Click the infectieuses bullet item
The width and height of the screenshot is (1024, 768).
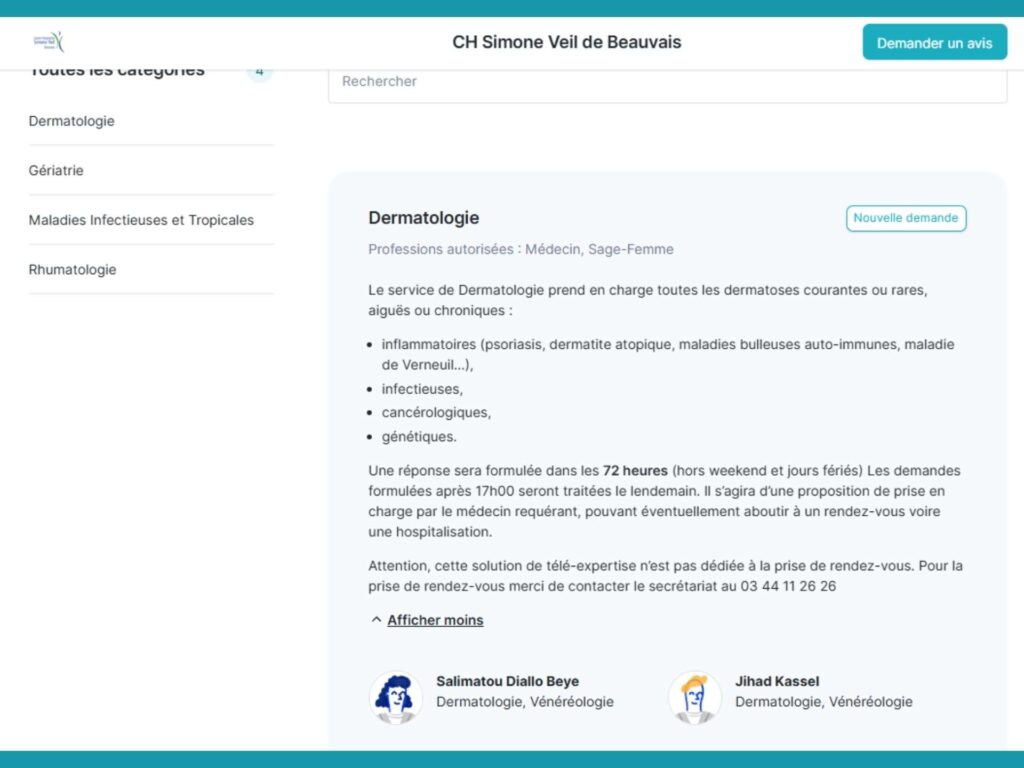[423, 389]
